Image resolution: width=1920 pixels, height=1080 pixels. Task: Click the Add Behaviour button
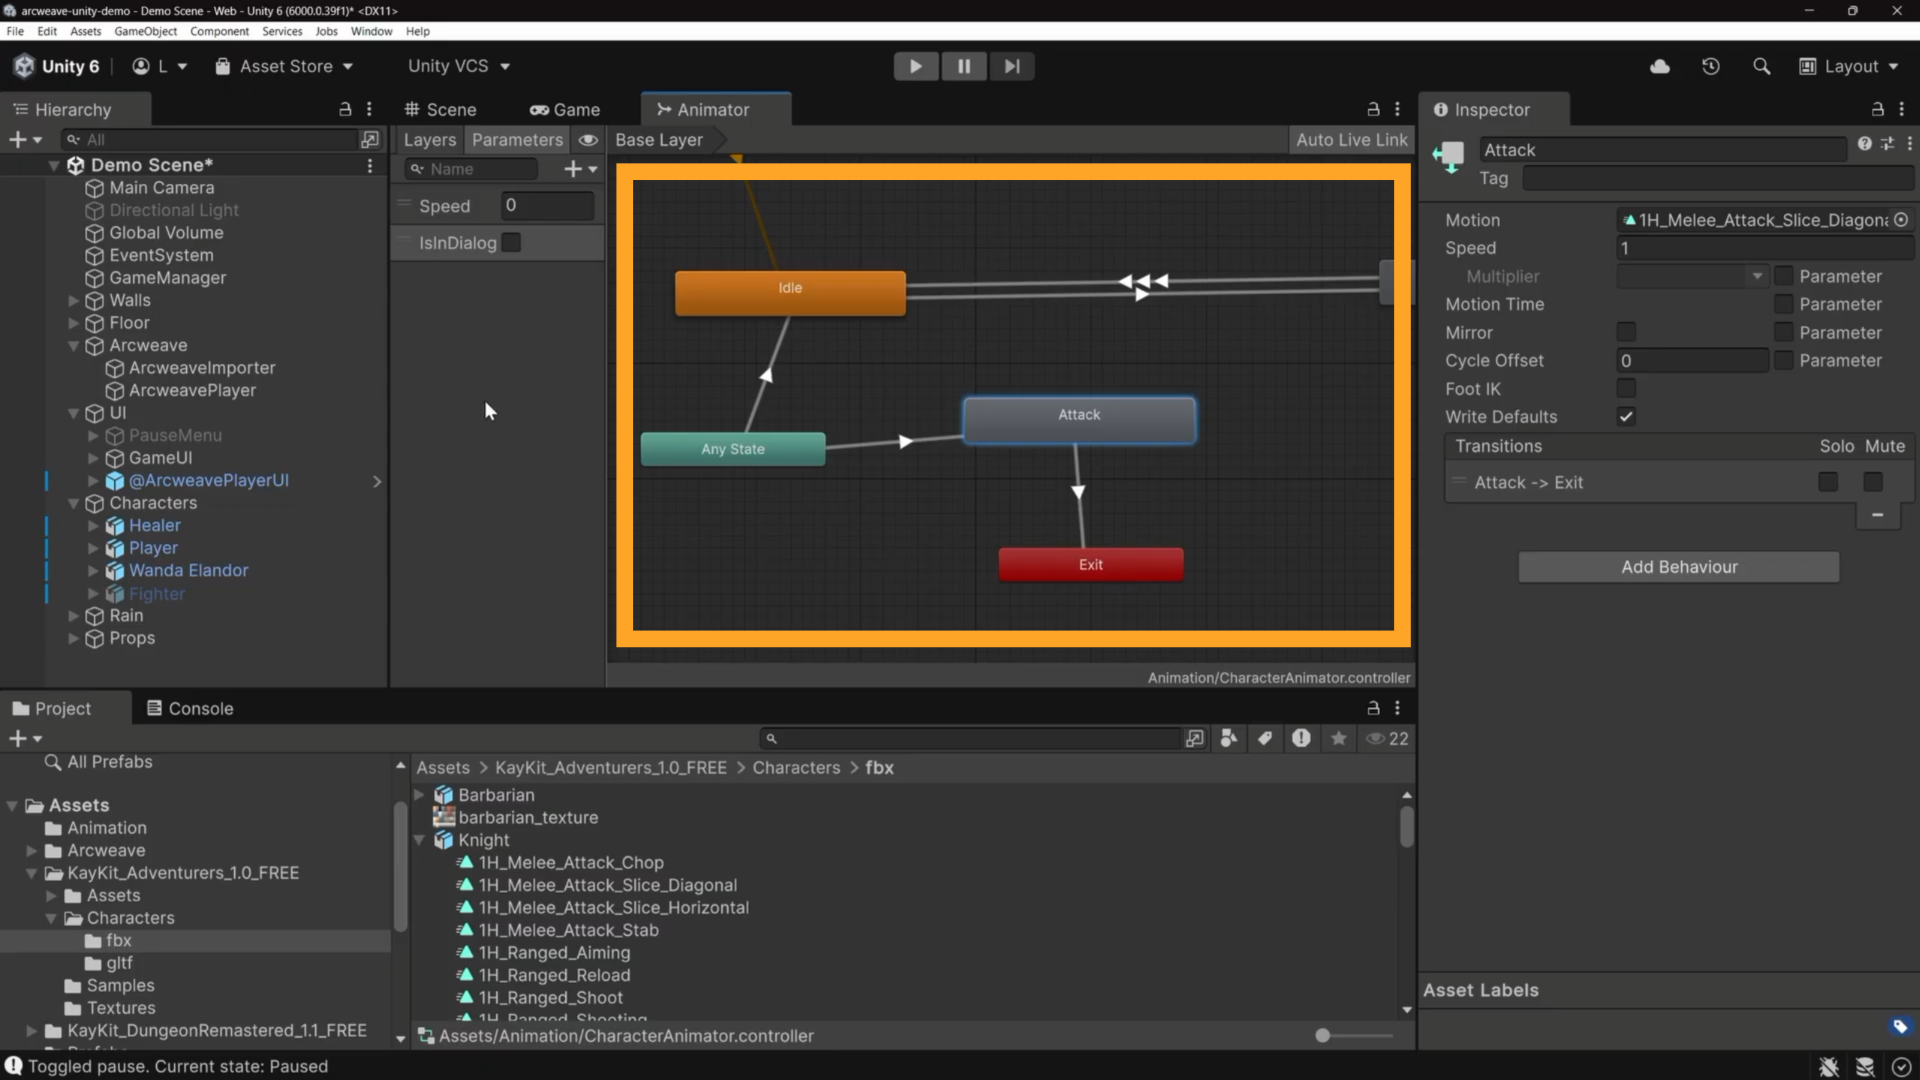pyautogui.click(x=1679, y=567)
